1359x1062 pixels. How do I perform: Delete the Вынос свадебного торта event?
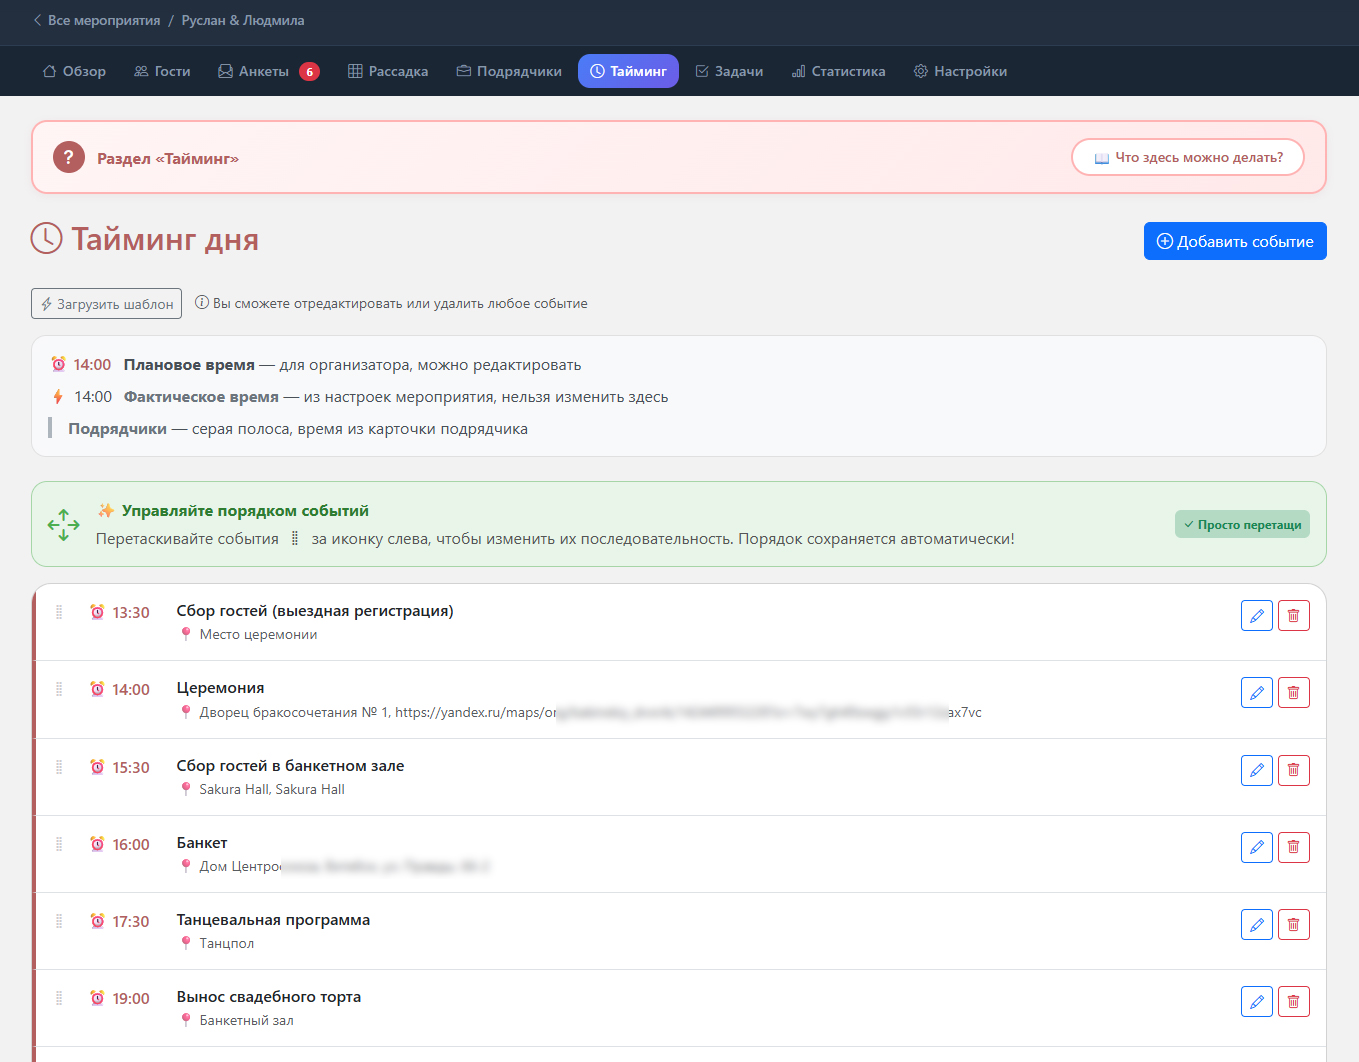pos(1293,1001)
